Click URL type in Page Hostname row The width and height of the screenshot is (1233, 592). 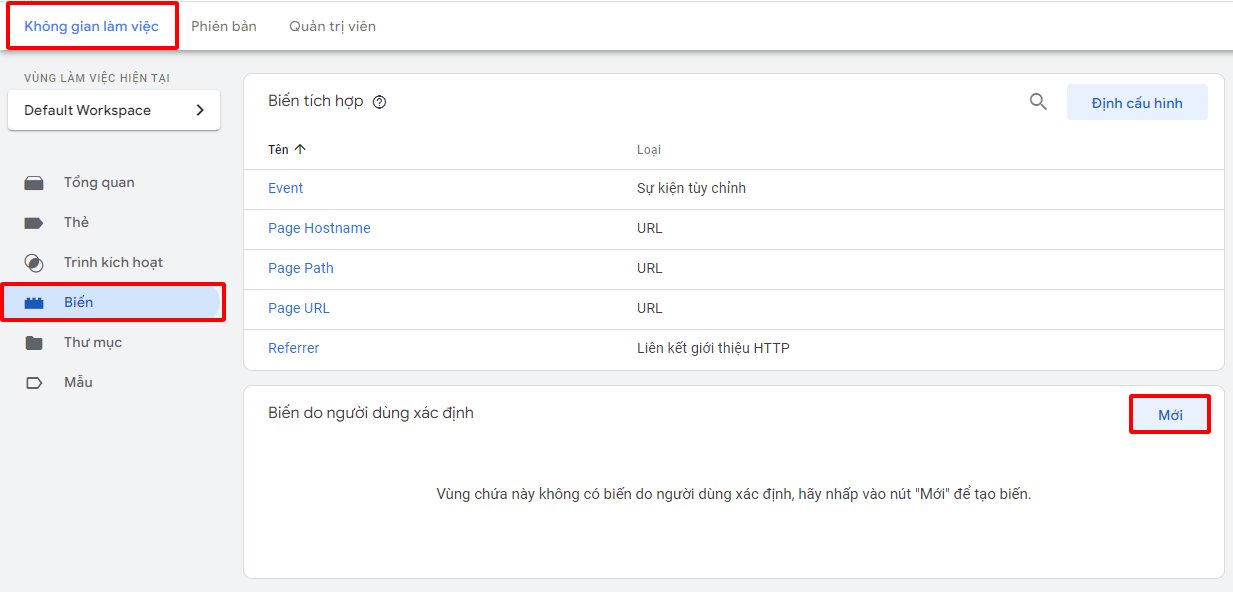[x=649, y=228]
